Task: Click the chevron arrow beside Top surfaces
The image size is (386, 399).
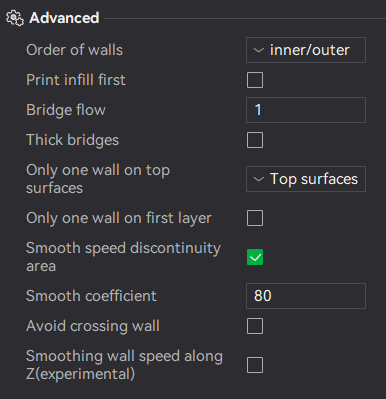Action: click(x=259, y=179)
